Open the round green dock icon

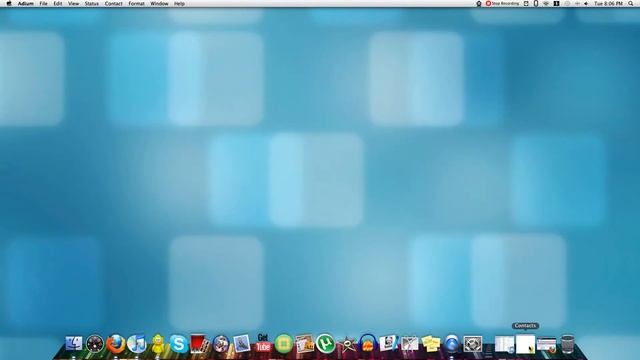[284, 344]
